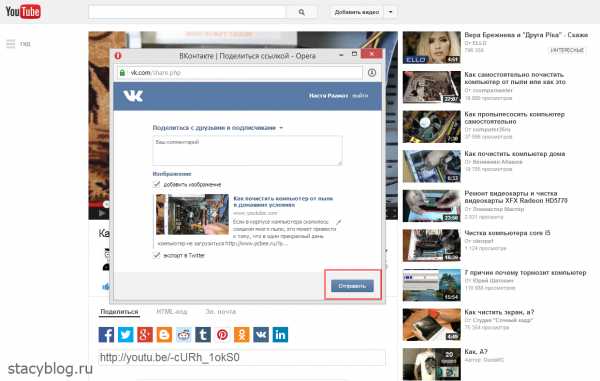Click the blue 'Отправить' button
Image resolution: width=600 pixels, height=381 pixels.
[352, 286]
